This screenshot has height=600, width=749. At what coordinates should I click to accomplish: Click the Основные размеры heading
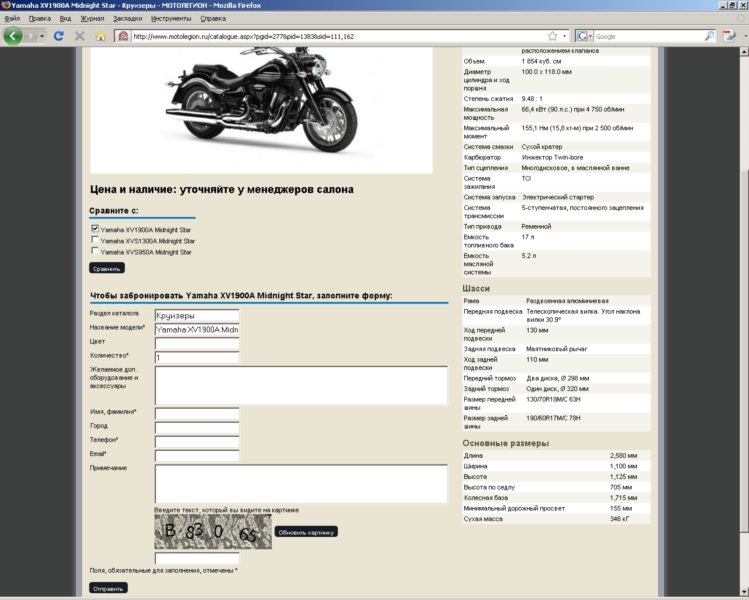[x=505, y=443]
